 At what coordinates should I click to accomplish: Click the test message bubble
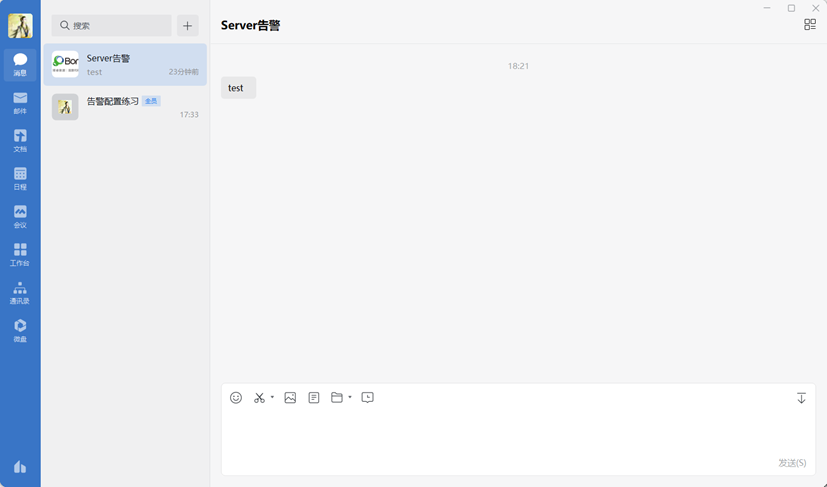pos(238,88)
